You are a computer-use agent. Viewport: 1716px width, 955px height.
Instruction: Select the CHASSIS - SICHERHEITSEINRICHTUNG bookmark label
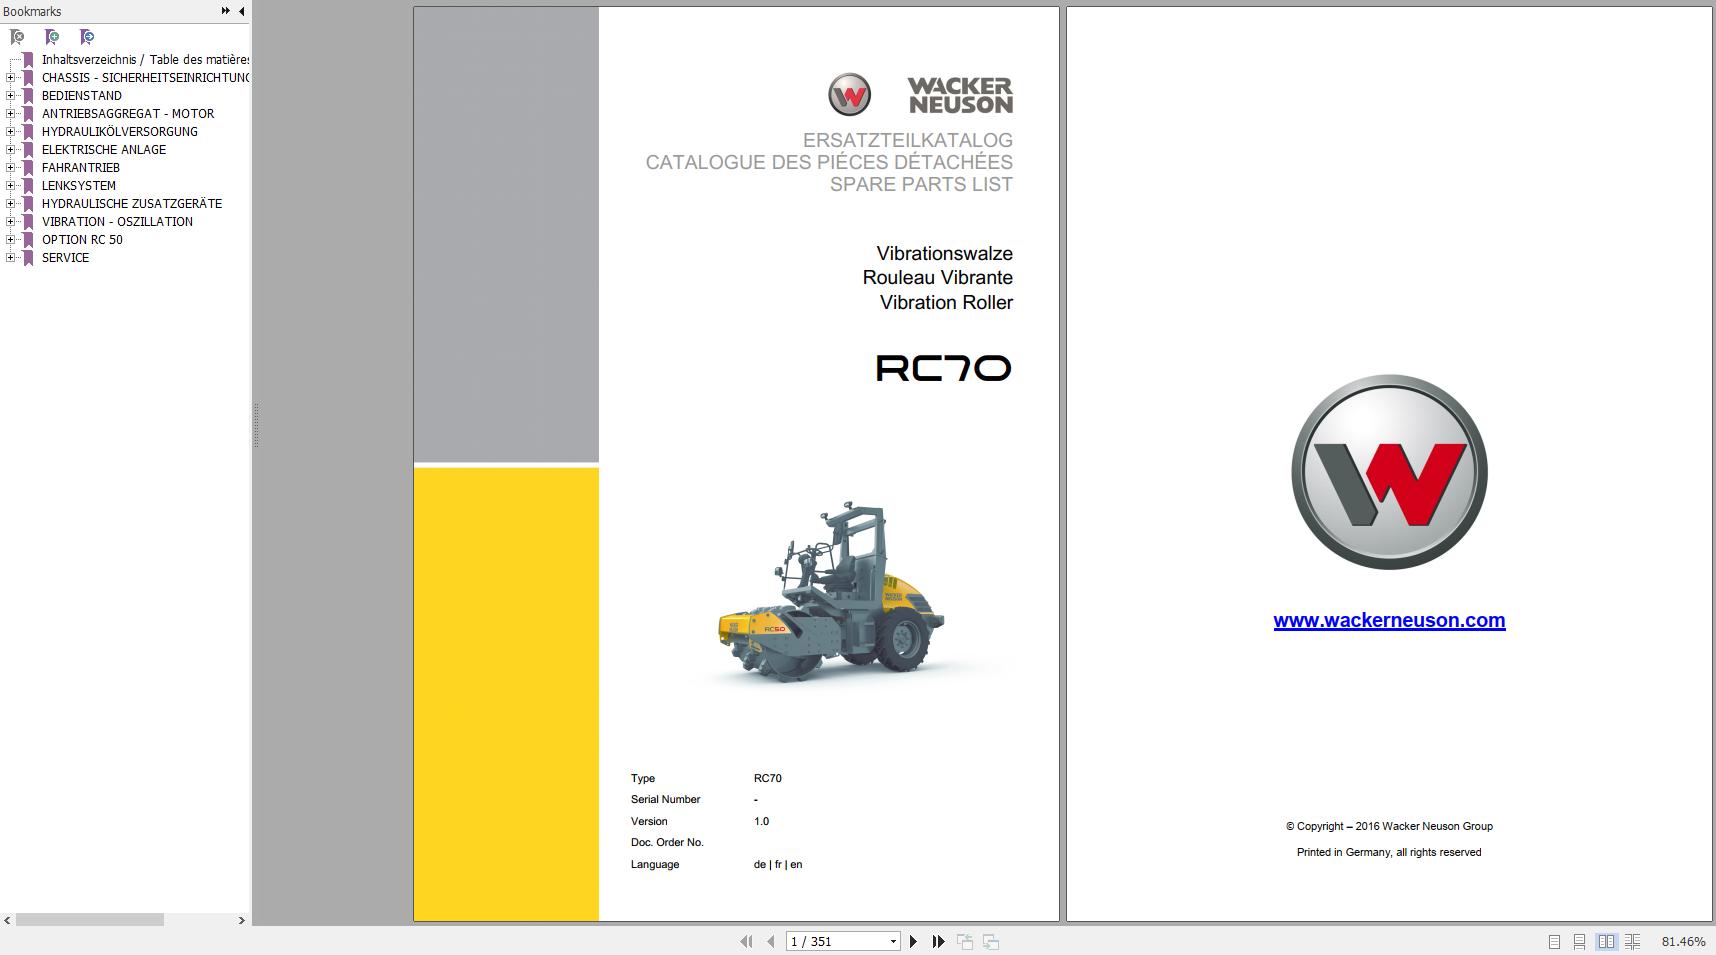tap(145, 77)
